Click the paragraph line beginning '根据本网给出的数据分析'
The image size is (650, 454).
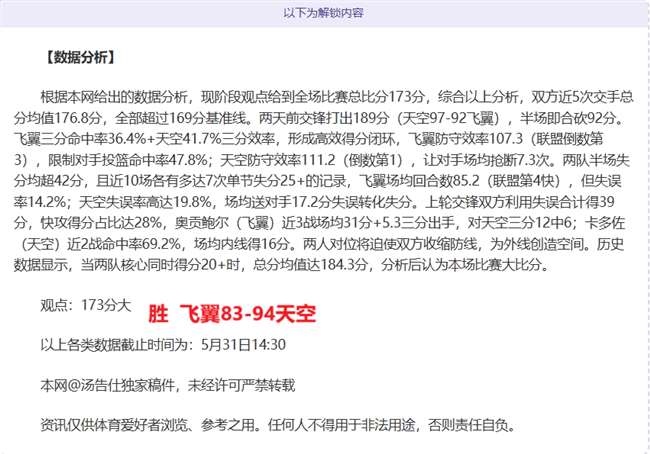tap(337, 97)
